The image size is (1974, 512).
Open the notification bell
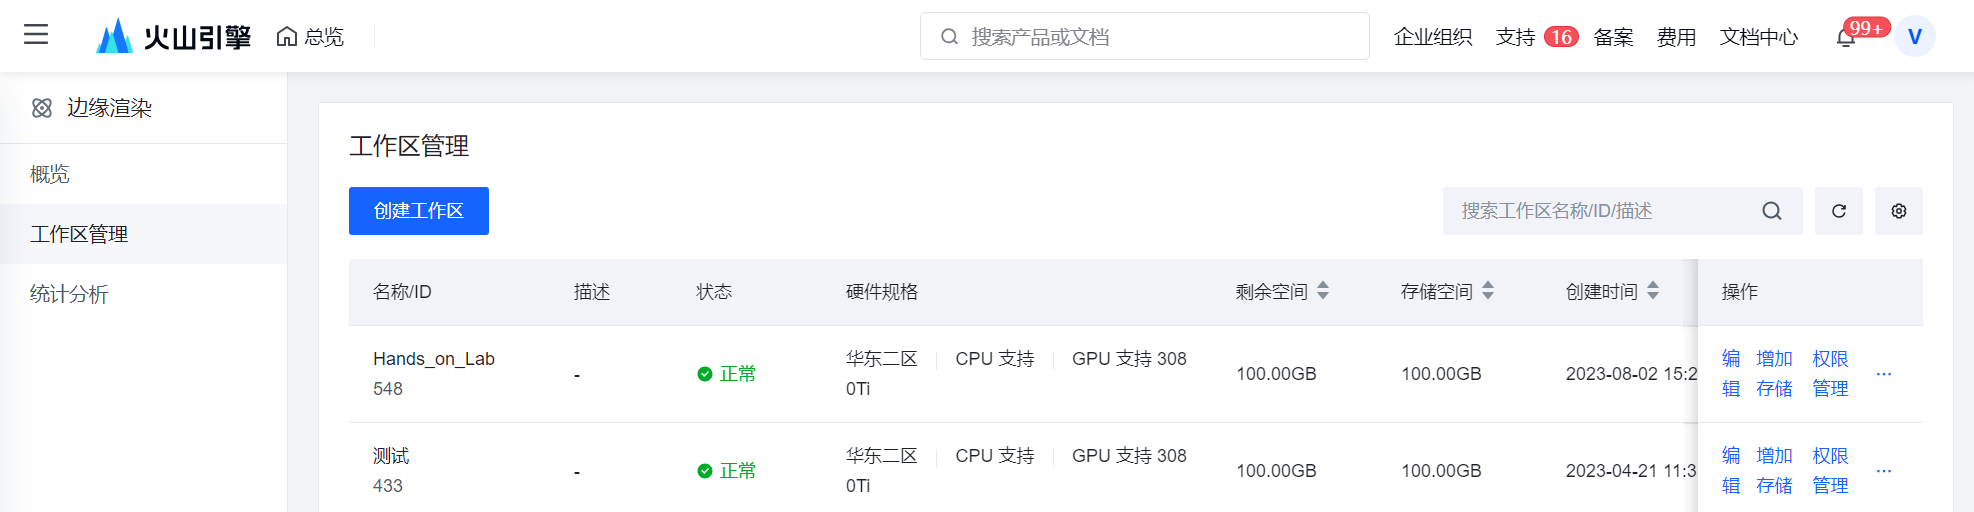[1846, 38]
